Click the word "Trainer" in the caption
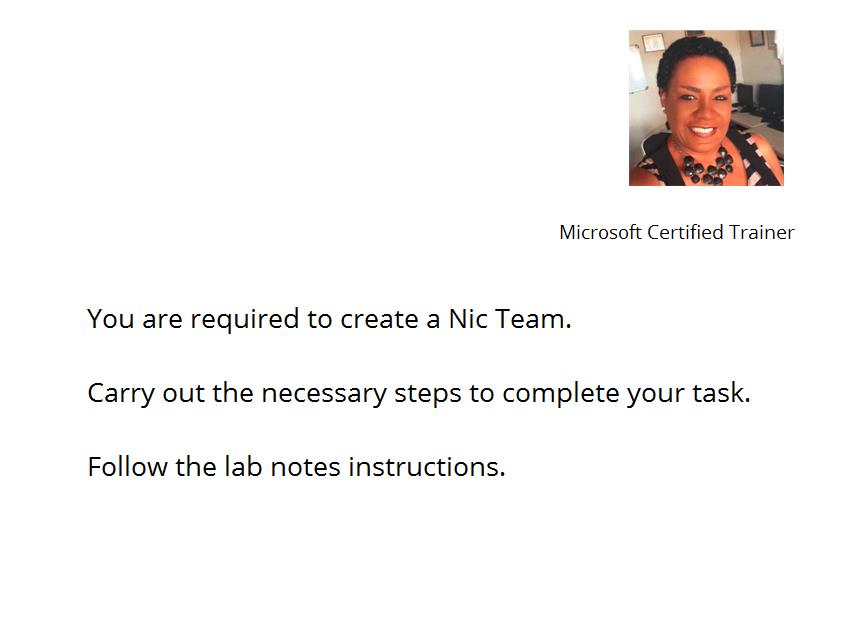The height and width of the screenshot is (636, 858). pyautogui.click(x=762, y=233)
